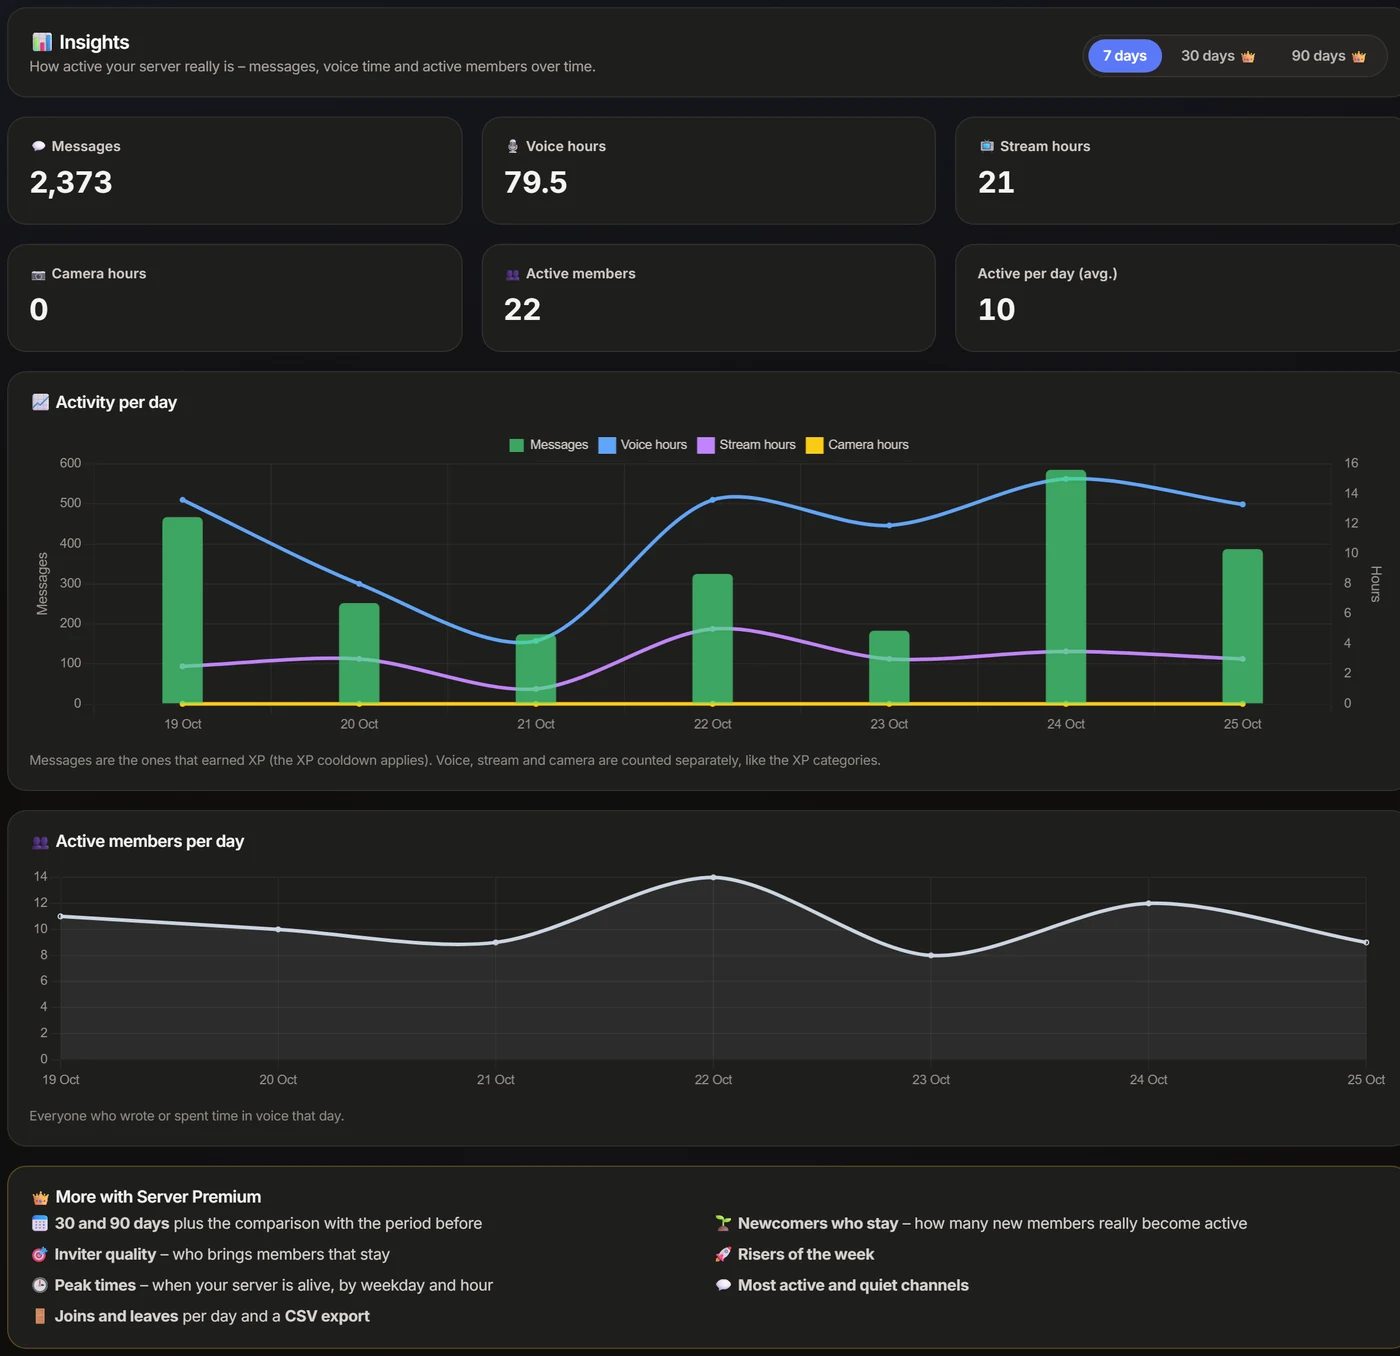Click the Active members value 22
Image resolution: width=1400 pixels, height=1356 pixels.
pos(522,310)
